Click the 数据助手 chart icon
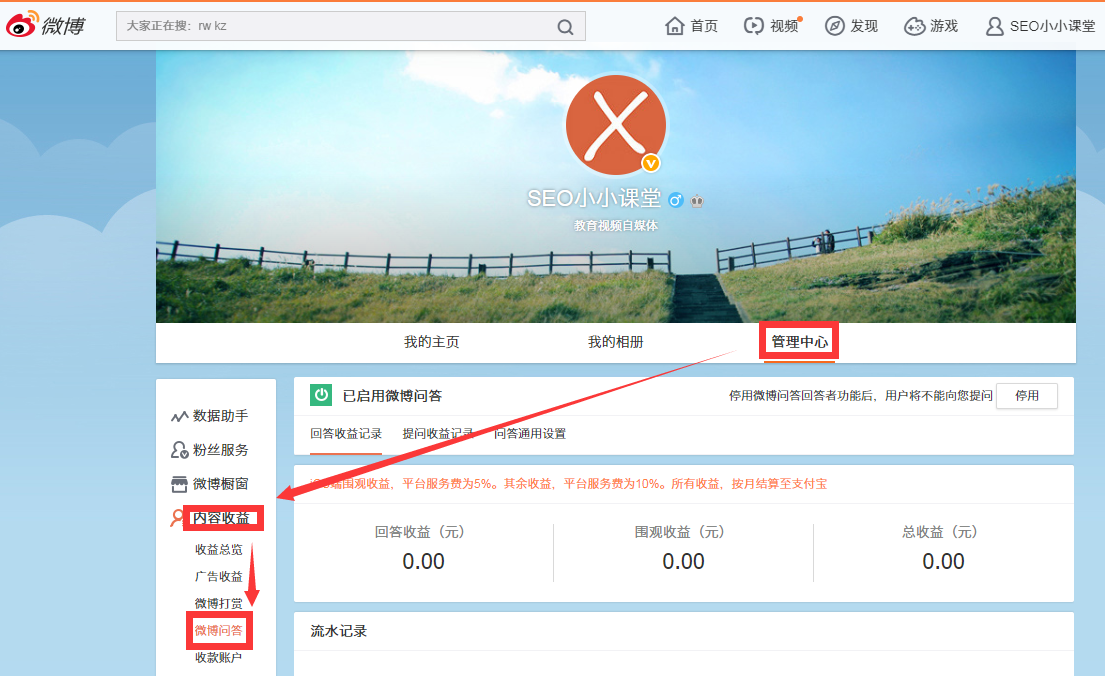 tap(179, 417)
